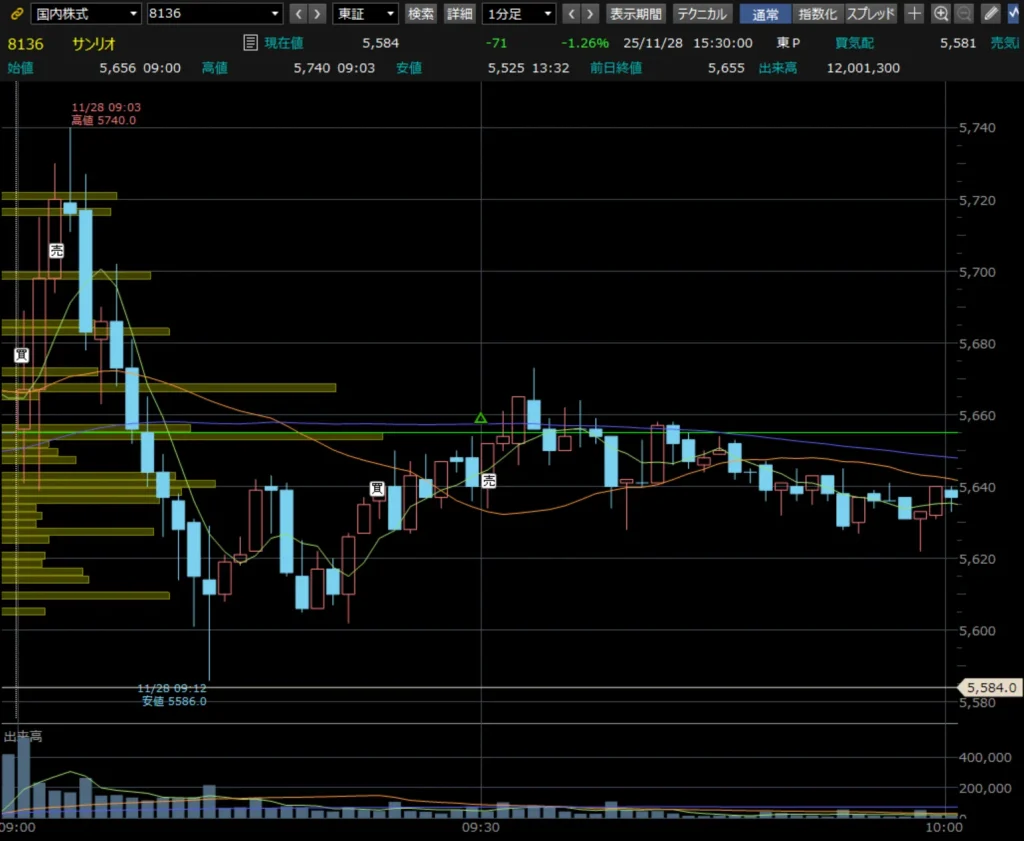1024x841 pixels.
Task: Switch chart to スプレッド mode
Action: [870, 14]
